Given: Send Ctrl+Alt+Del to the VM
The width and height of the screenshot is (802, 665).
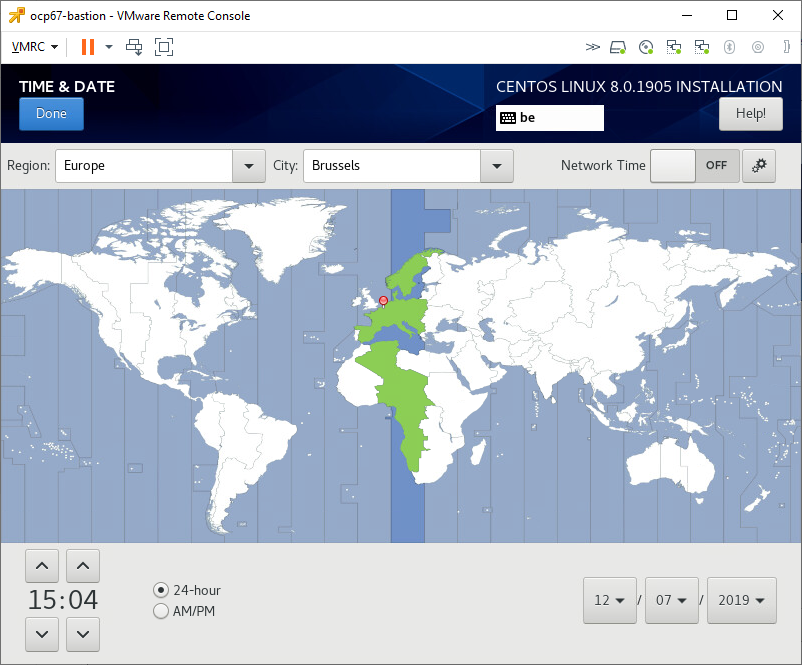Looking at the screenshot, I should (x=135, y=47).
